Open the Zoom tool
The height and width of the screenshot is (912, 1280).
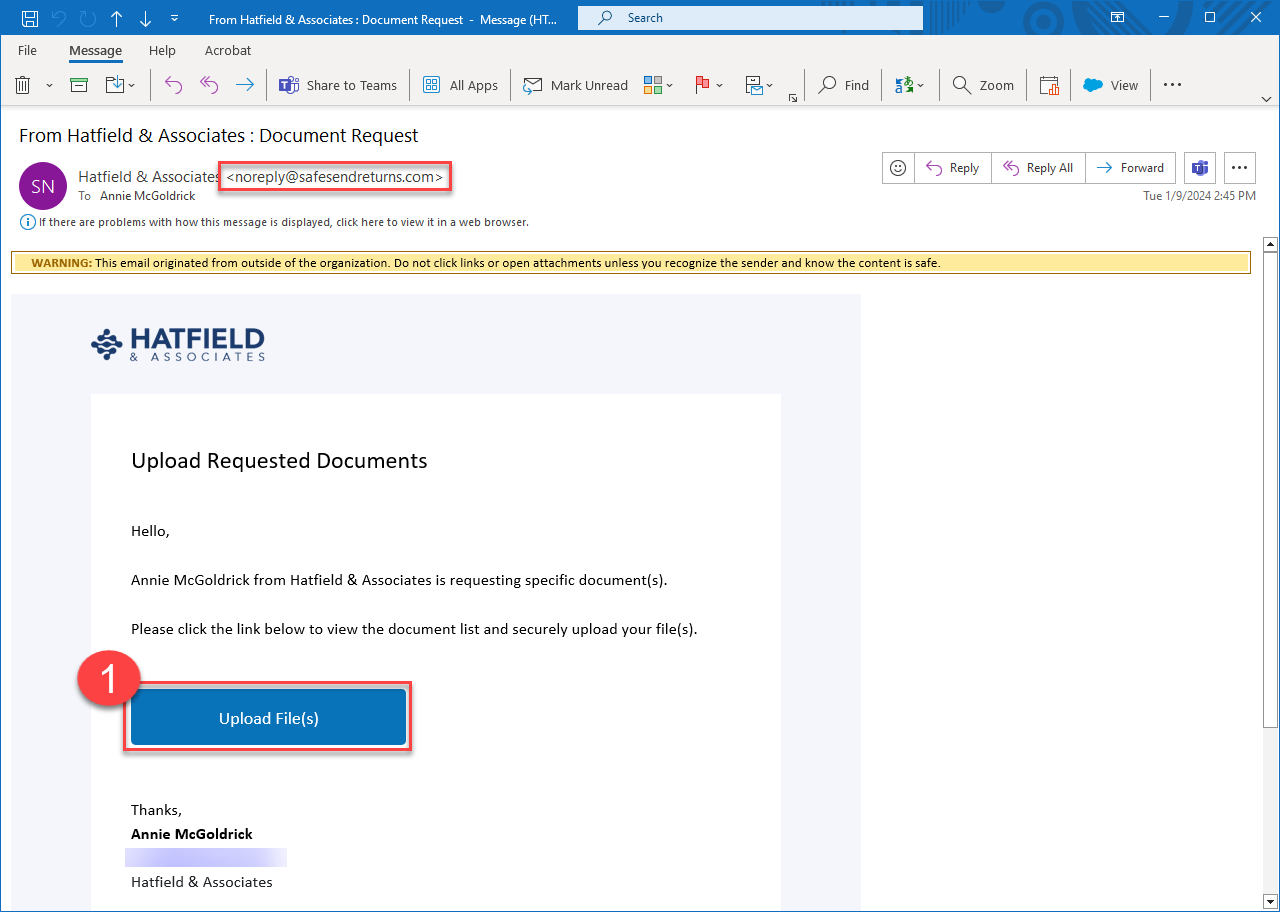click(x=982, y=85)
